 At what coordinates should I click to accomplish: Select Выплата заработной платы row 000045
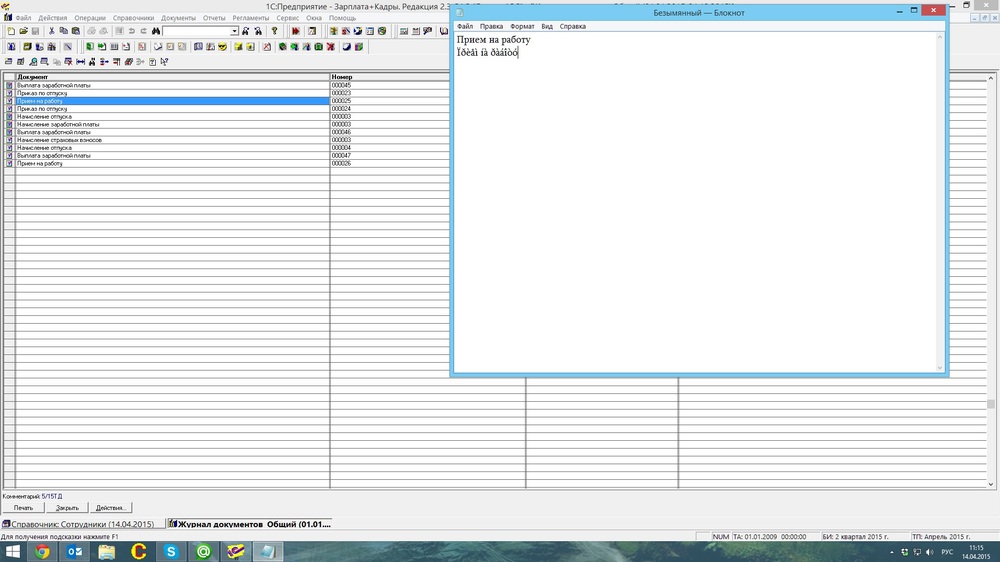(172, 85)
